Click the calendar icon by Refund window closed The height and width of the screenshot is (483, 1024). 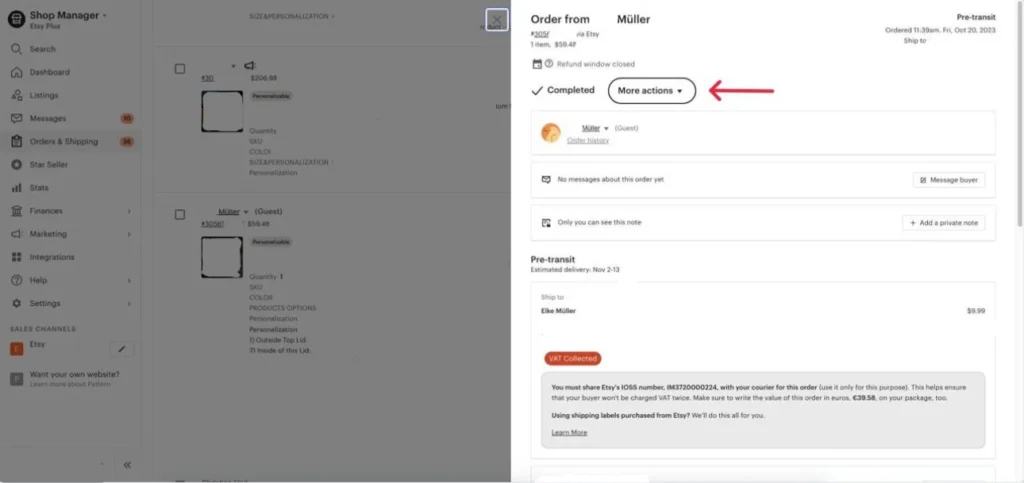pyautogui.click(x=537, y=64)
